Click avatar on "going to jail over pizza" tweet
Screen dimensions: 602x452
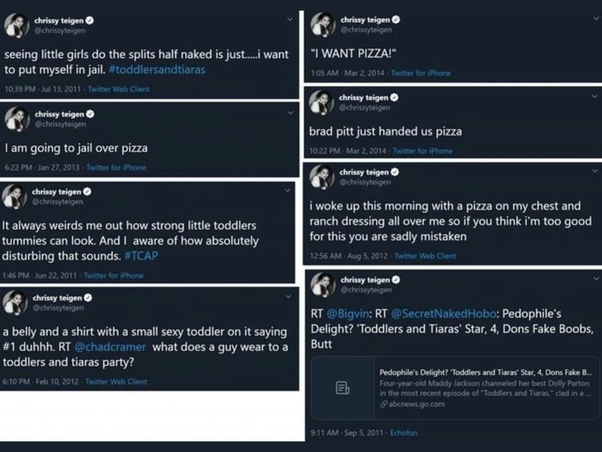pyautogui.click(x=16, y=119)
